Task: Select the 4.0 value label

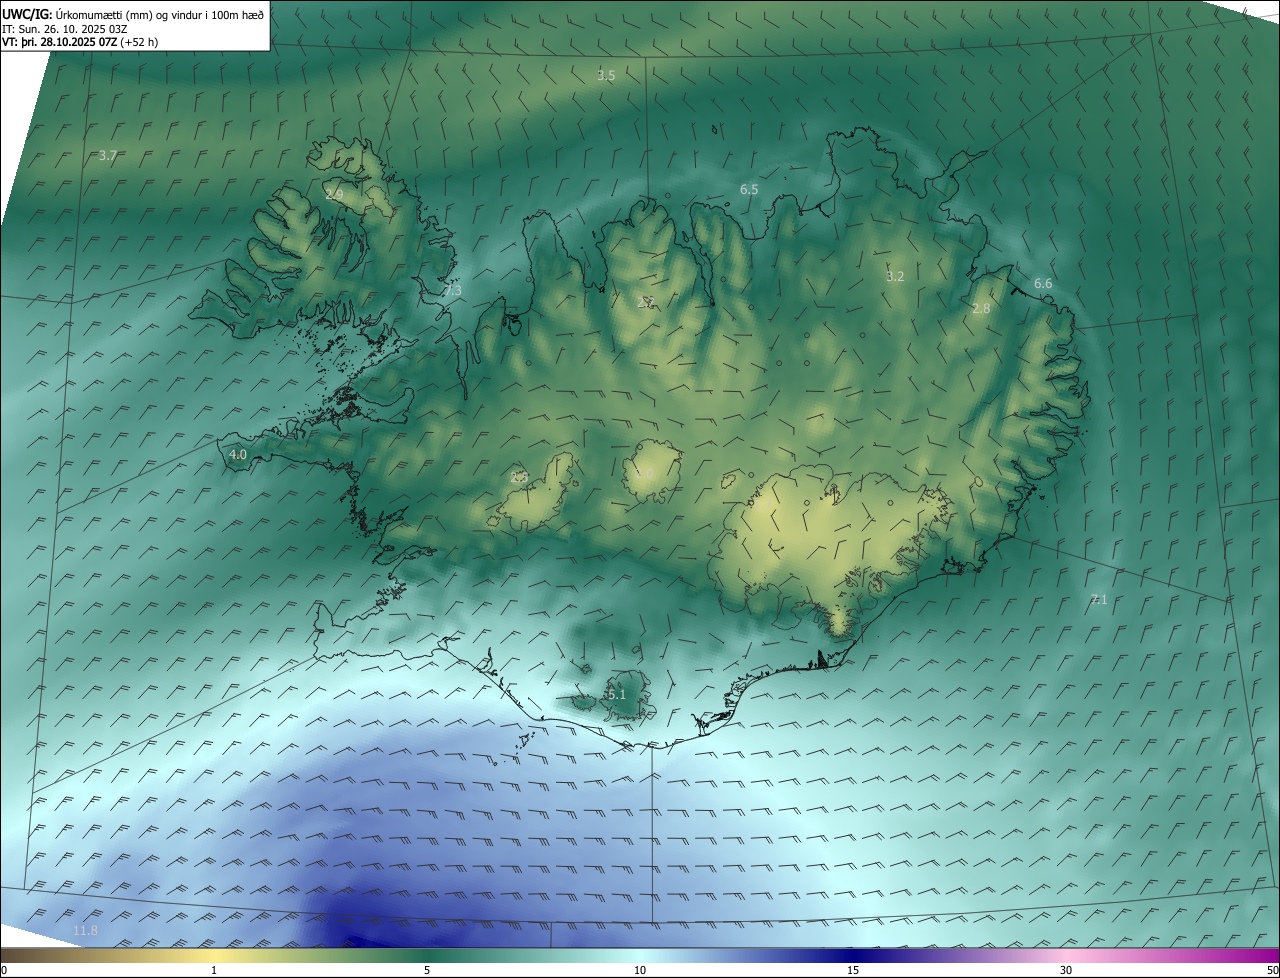Action: pos(238,454)
